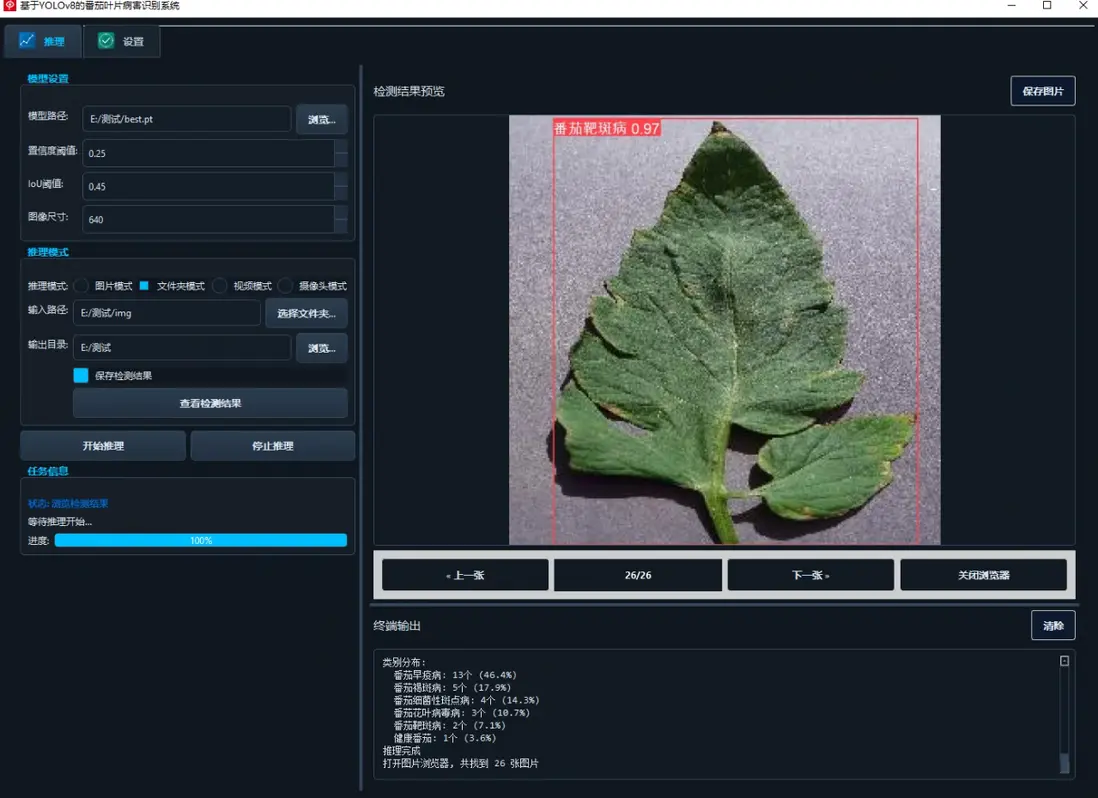Select 视频模式 radio button

[x=220, y=286]
